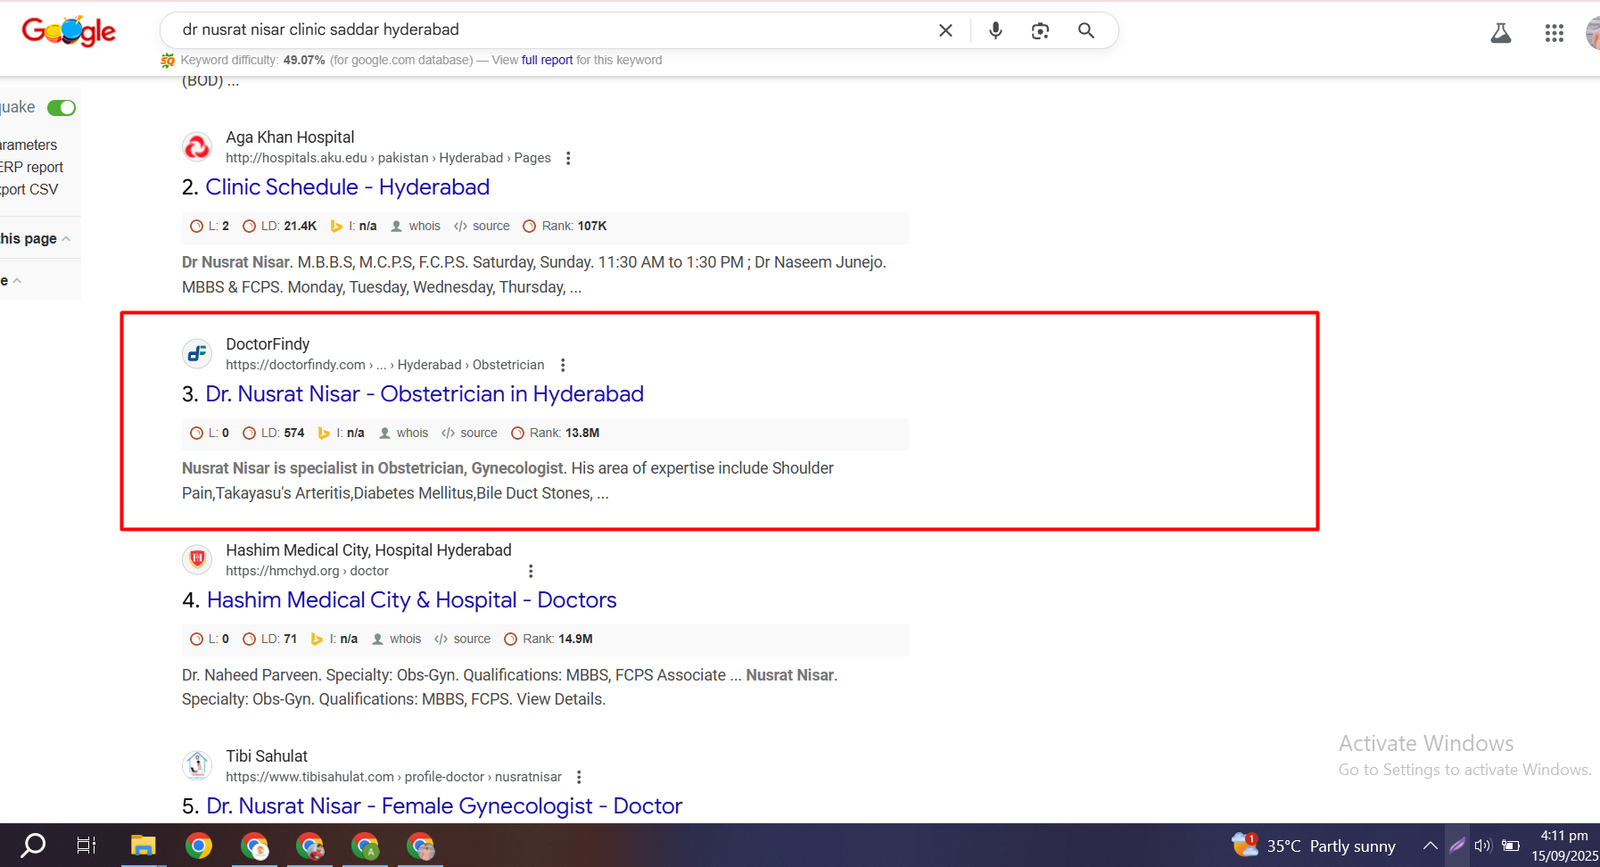Open more options for Hashim Medical result
Image resolution: width=1600 pixels, height=867 pixels.
(x=530, y=571)
